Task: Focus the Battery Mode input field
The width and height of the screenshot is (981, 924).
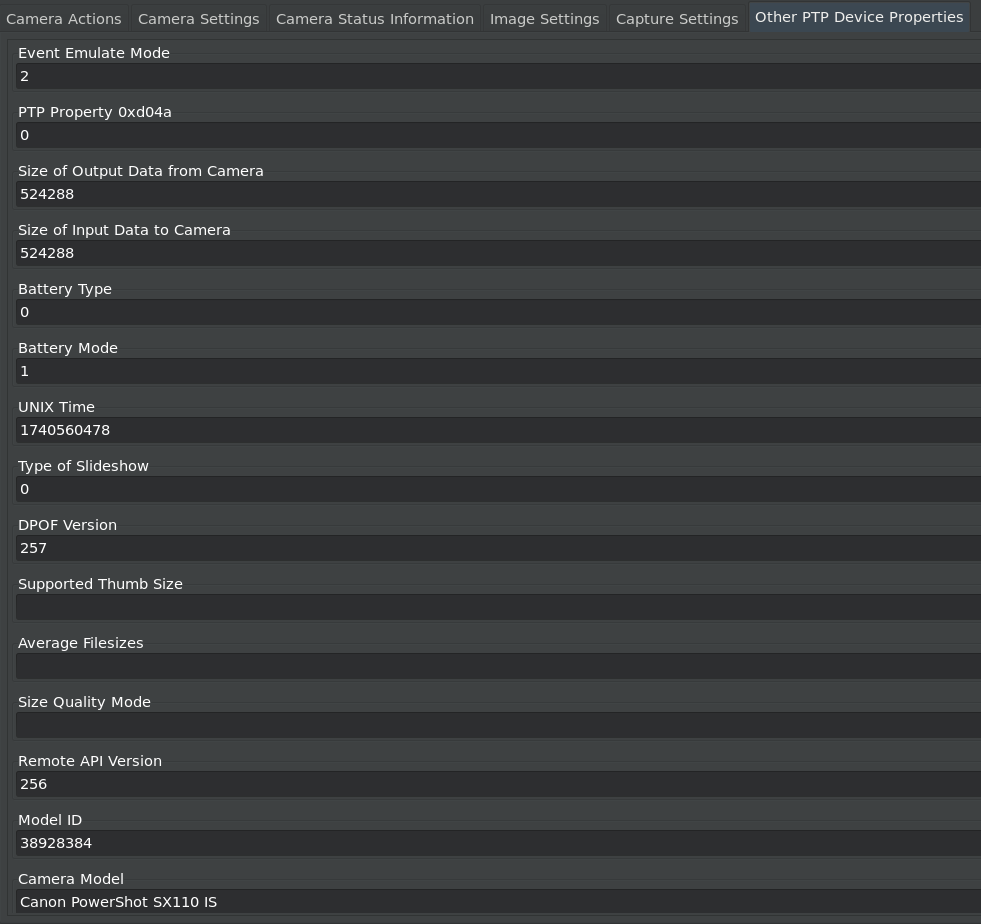Action: pos(498,371)
